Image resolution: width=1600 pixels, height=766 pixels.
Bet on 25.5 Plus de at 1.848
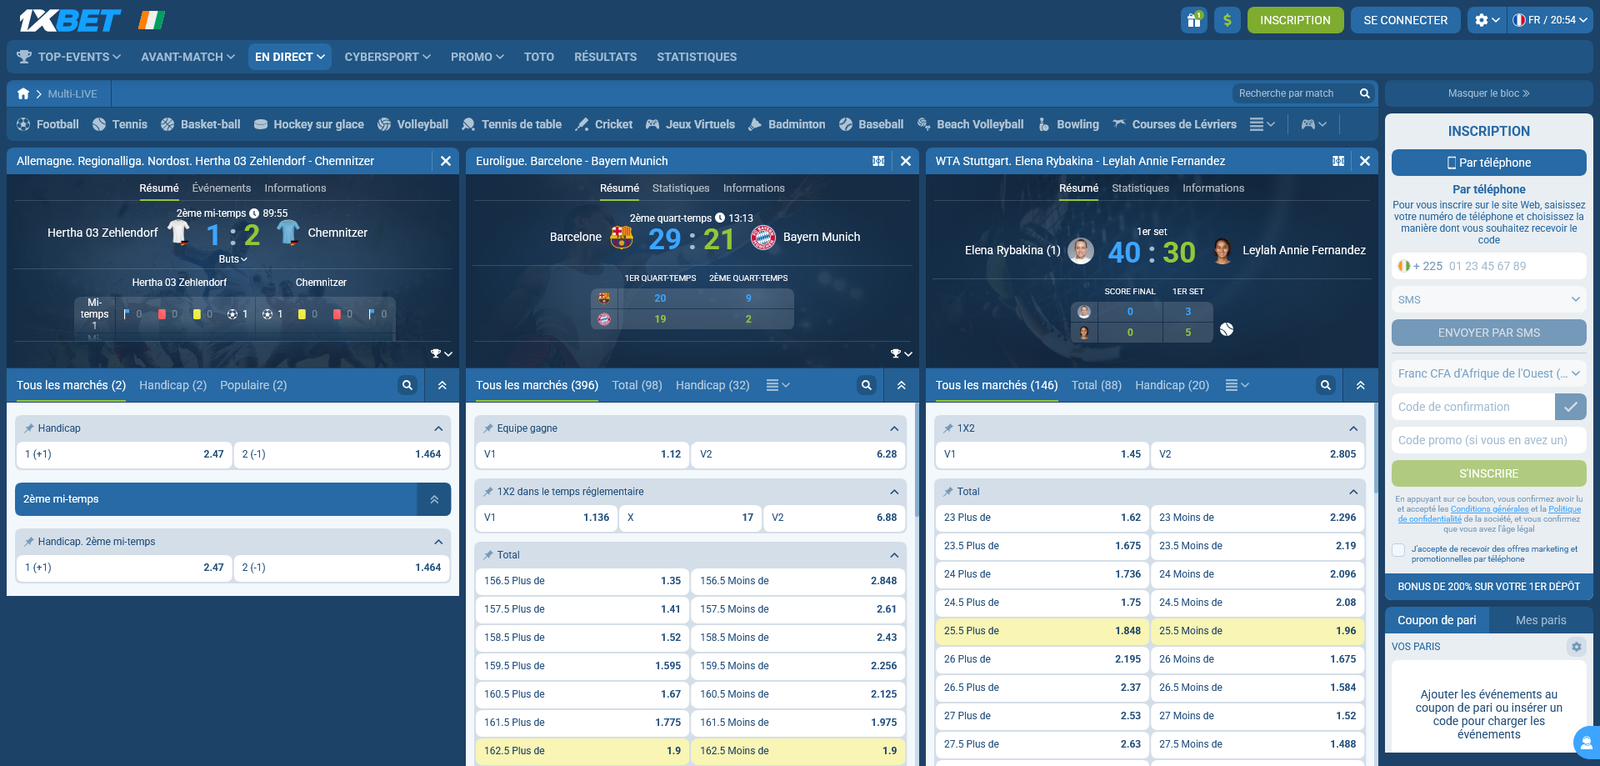(x=1041, y=631)
